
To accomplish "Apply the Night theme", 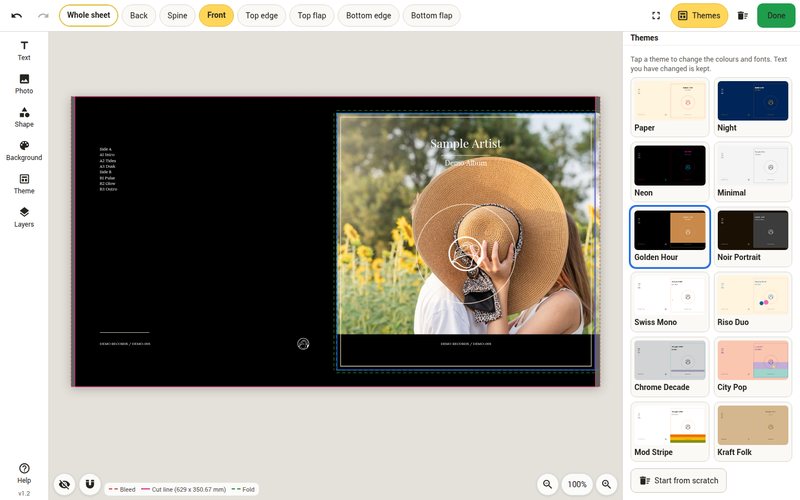I will coord(753,107).
